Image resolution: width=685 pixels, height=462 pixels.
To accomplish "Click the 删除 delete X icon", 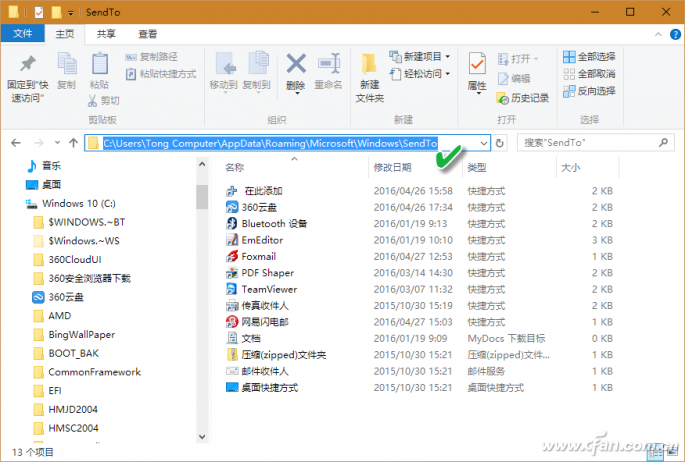I will click(296, 64).
